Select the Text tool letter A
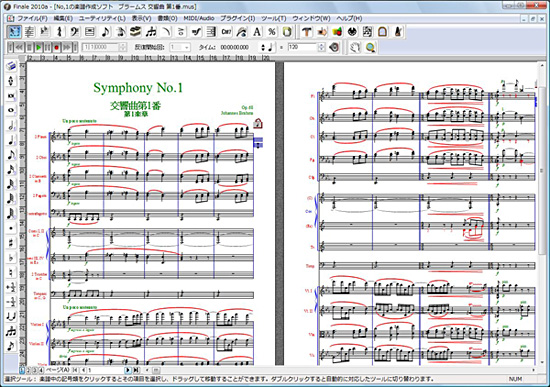 (256, 32)
